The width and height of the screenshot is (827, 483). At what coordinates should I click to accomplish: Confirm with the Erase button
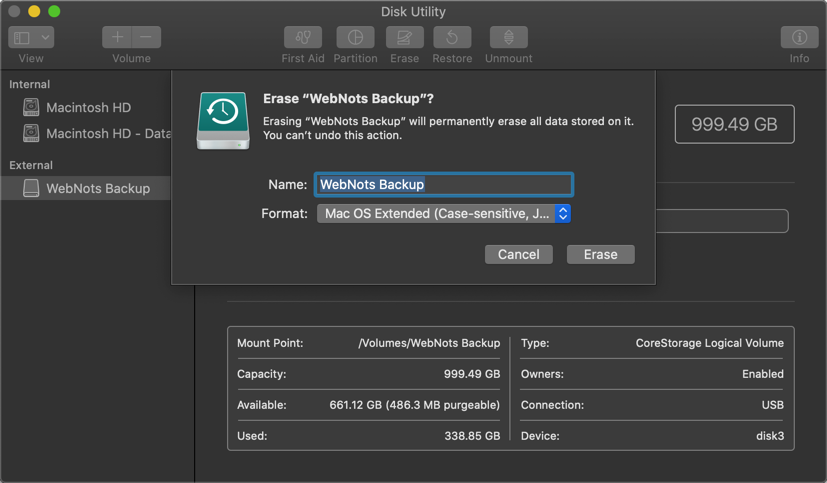pyautogui.click(x=600, y=254)
